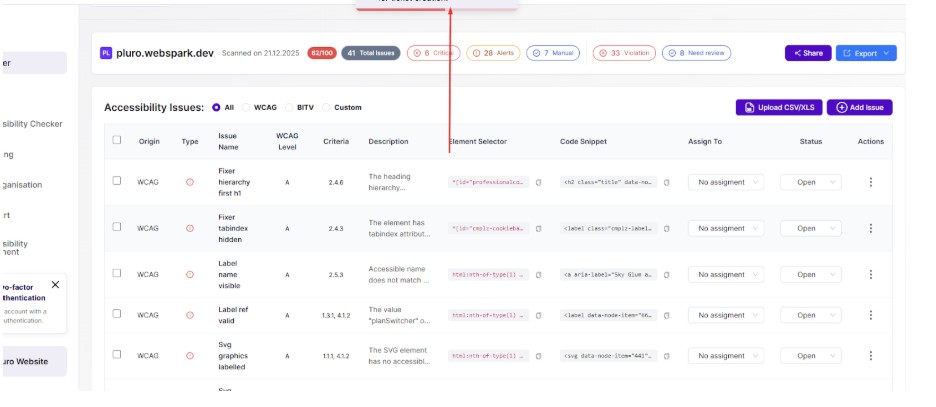Click the error type icon in Label ref valid row
Screen dimensions: 936x407
[190, 315]
